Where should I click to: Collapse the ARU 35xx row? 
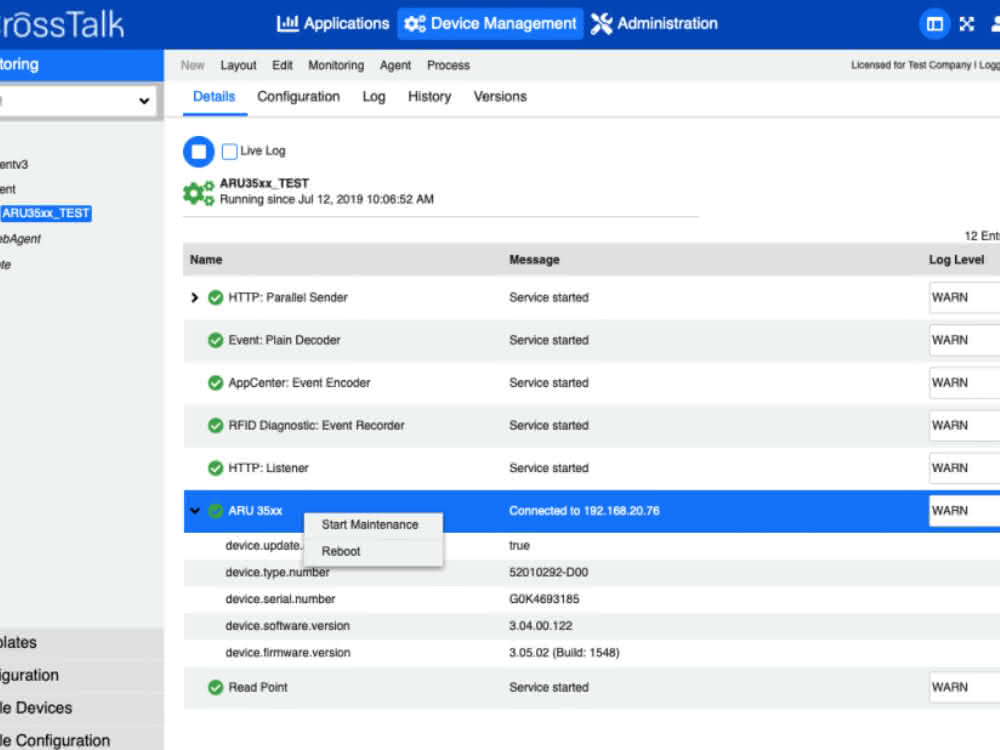point(195,511)
